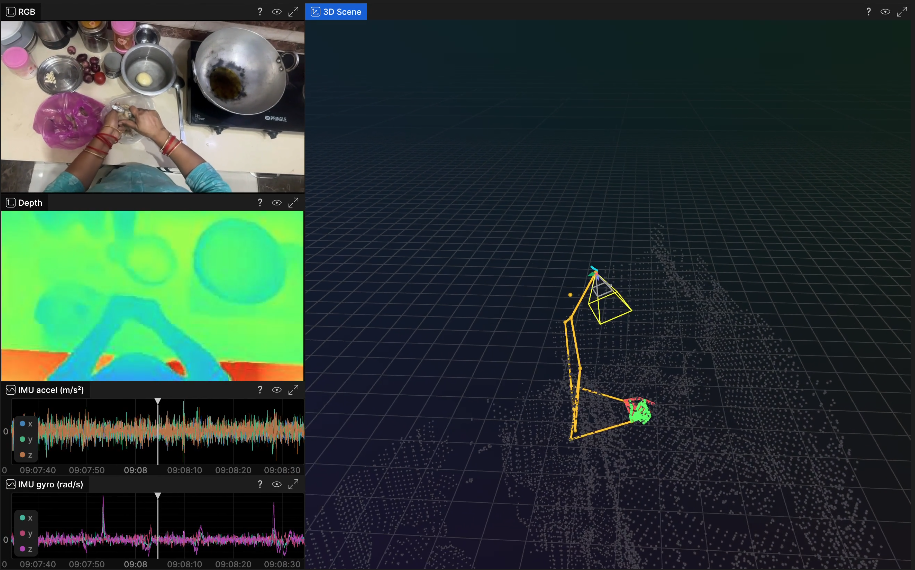The image size is (915, 570).
Task: Click the IMU gyro time series icon
Action: pyautogui.click(x=11, y=484)
